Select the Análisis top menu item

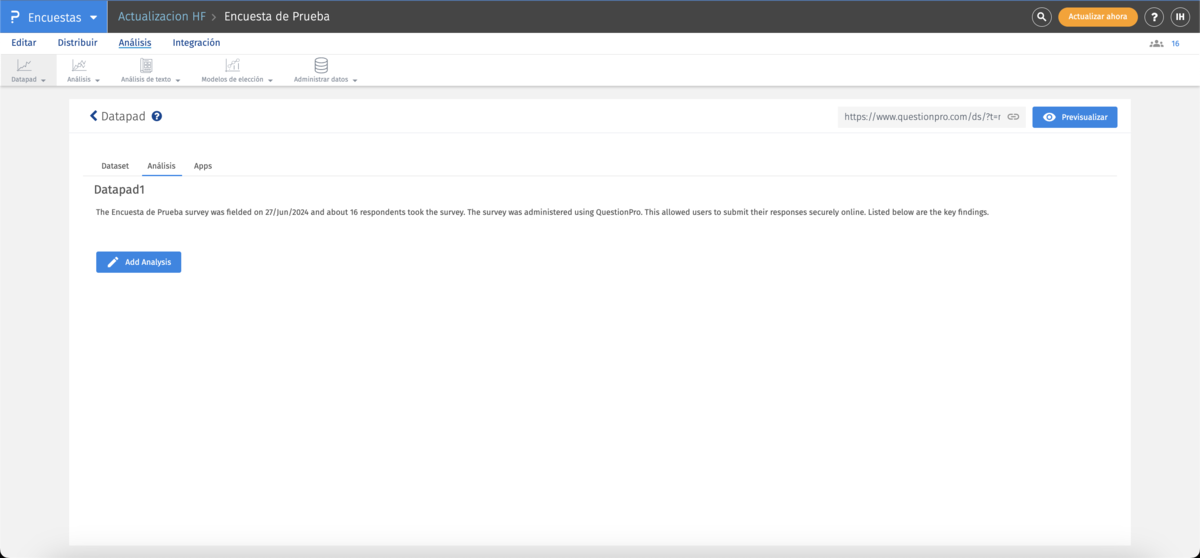(x=135, y=43)
